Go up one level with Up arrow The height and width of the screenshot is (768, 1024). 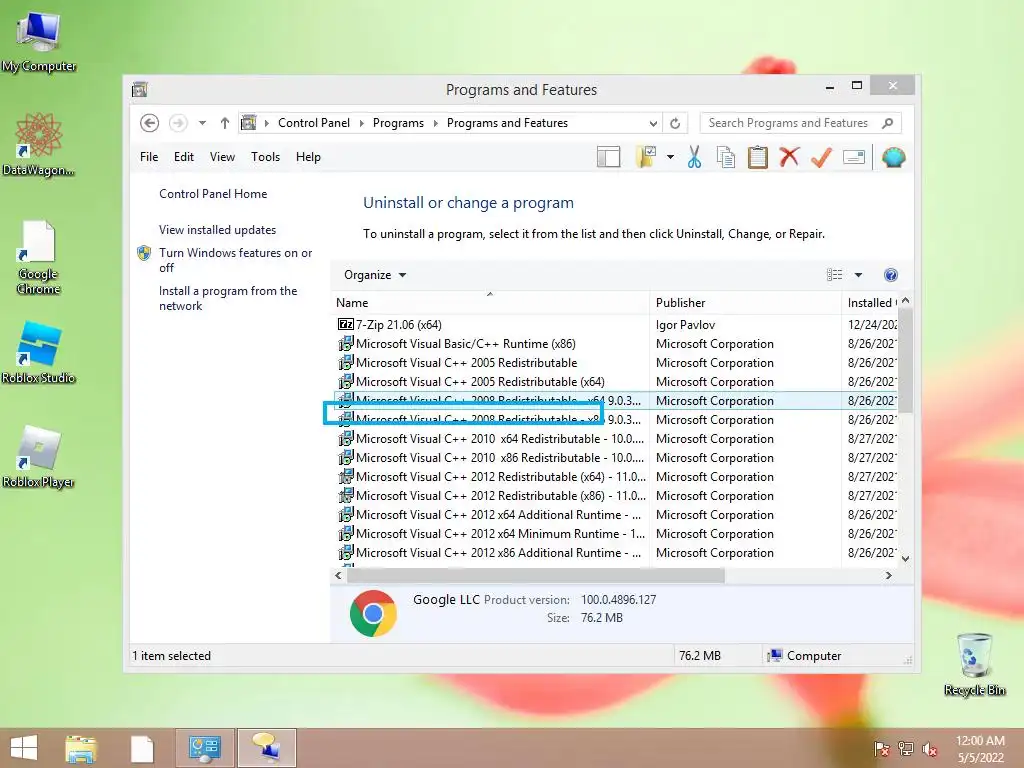[x=225, y=123]
